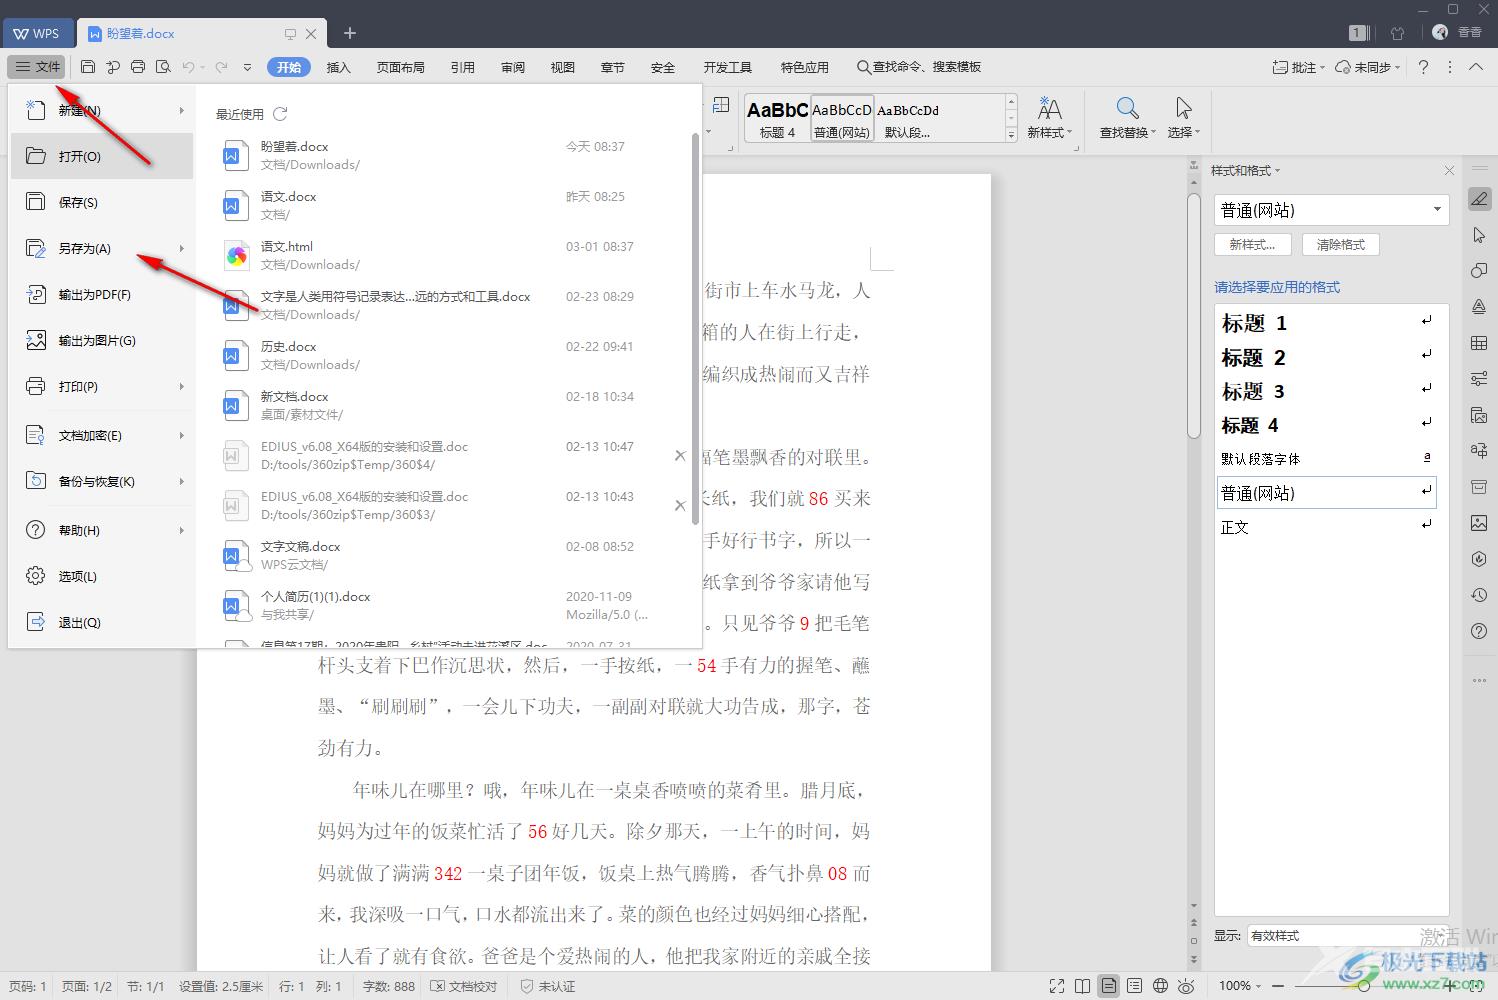The image size is (1498, 1000).
Task: Close the 盼望着.docx document tab
Action: (311, 33)
